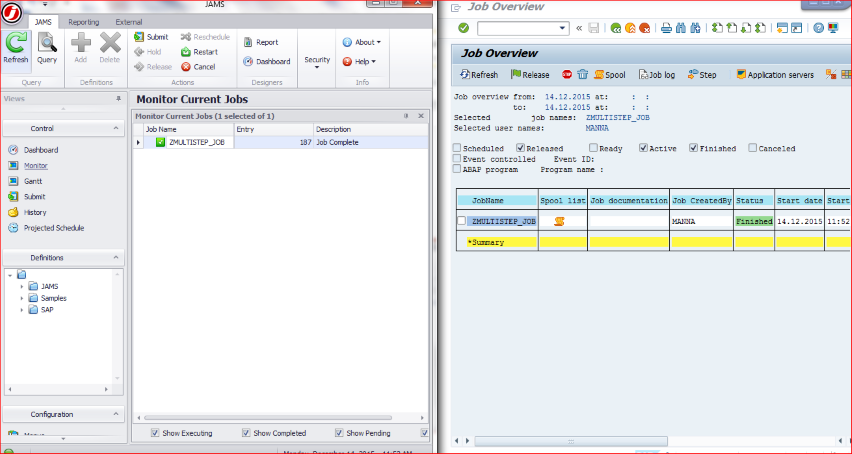
Task: Click the red Cancel action icon
Action: (x=186, y=67)
